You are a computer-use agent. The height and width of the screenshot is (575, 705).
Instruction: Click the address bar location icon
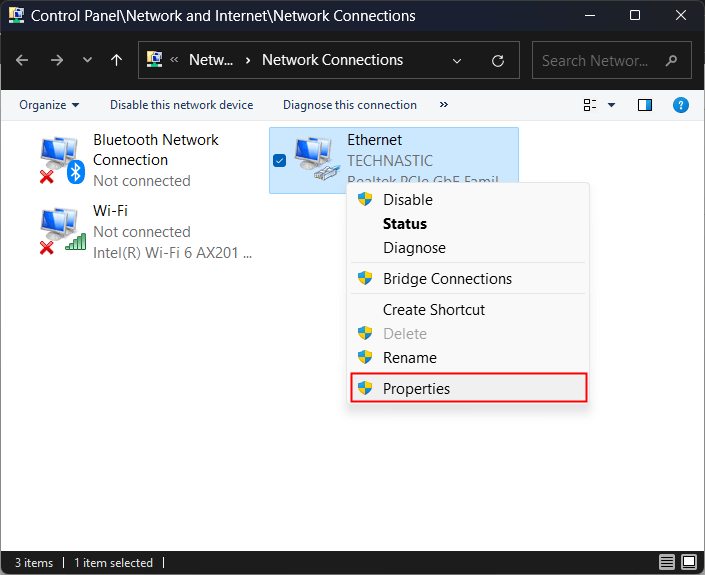(x=155, y=59)
